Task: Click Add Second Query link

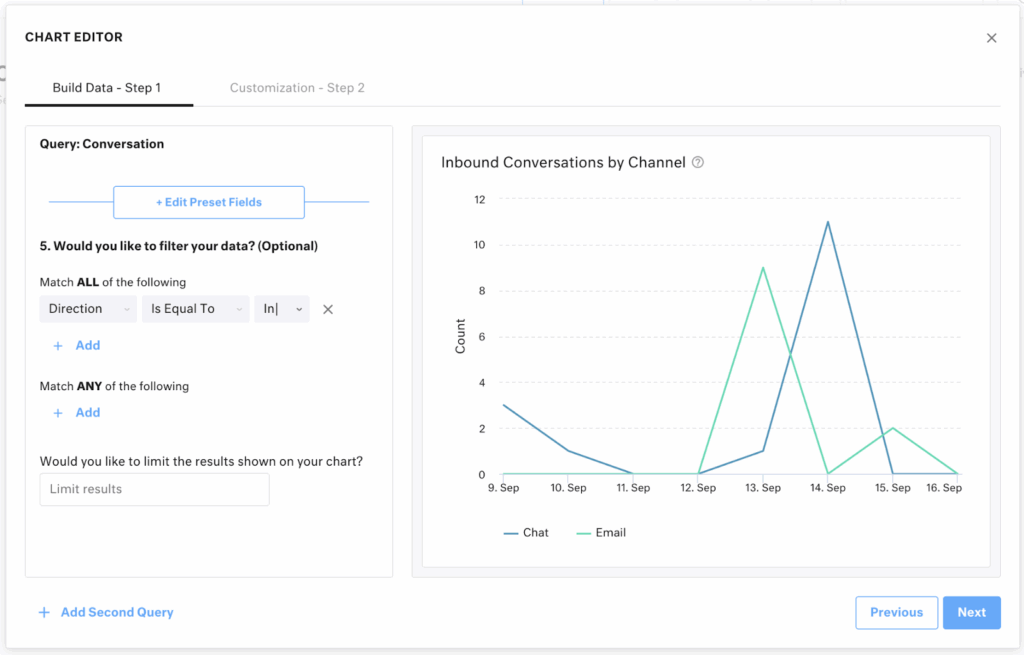Action: click(117, 612)
